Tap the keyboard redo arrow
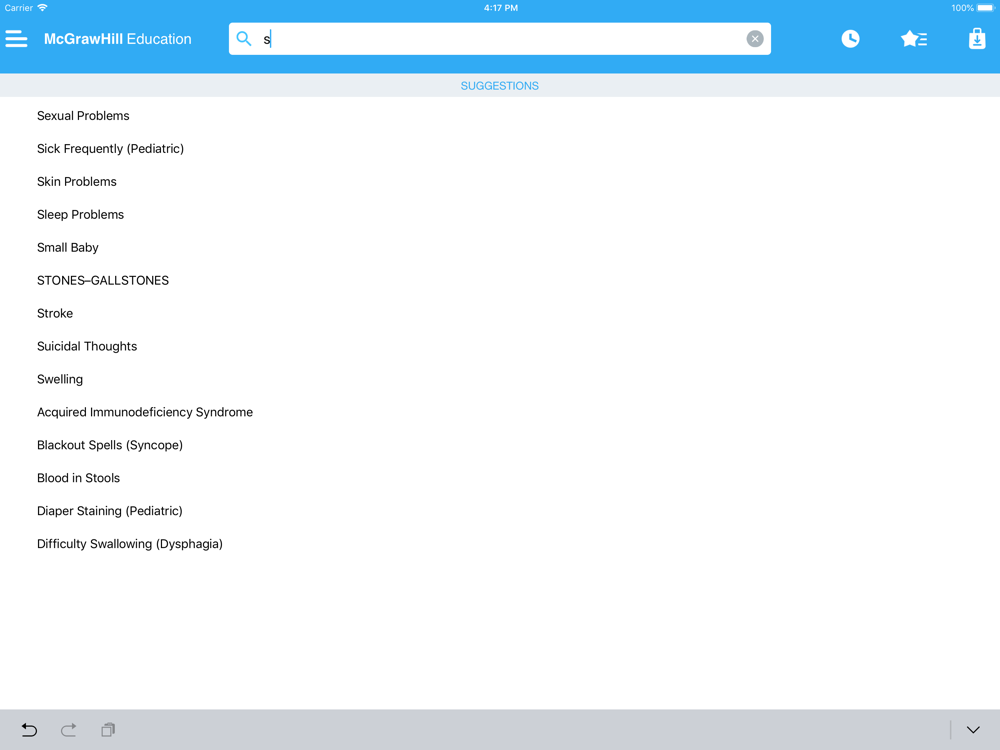The width and height of the screenshot is (1000, 750). click(69, 730)
